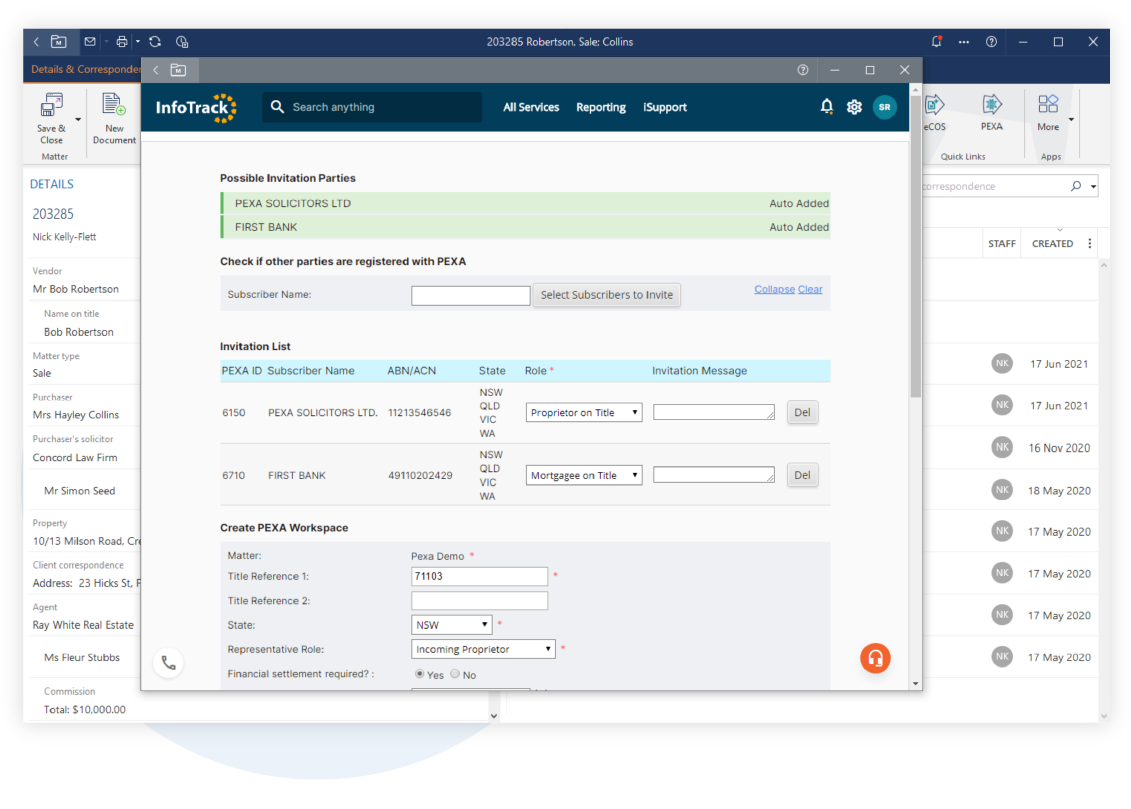Click the InfoTrack window vertical scrollbar
The width and height of the screenshot is (1131, 809).
pyautogui.click(x=915, y=247)
